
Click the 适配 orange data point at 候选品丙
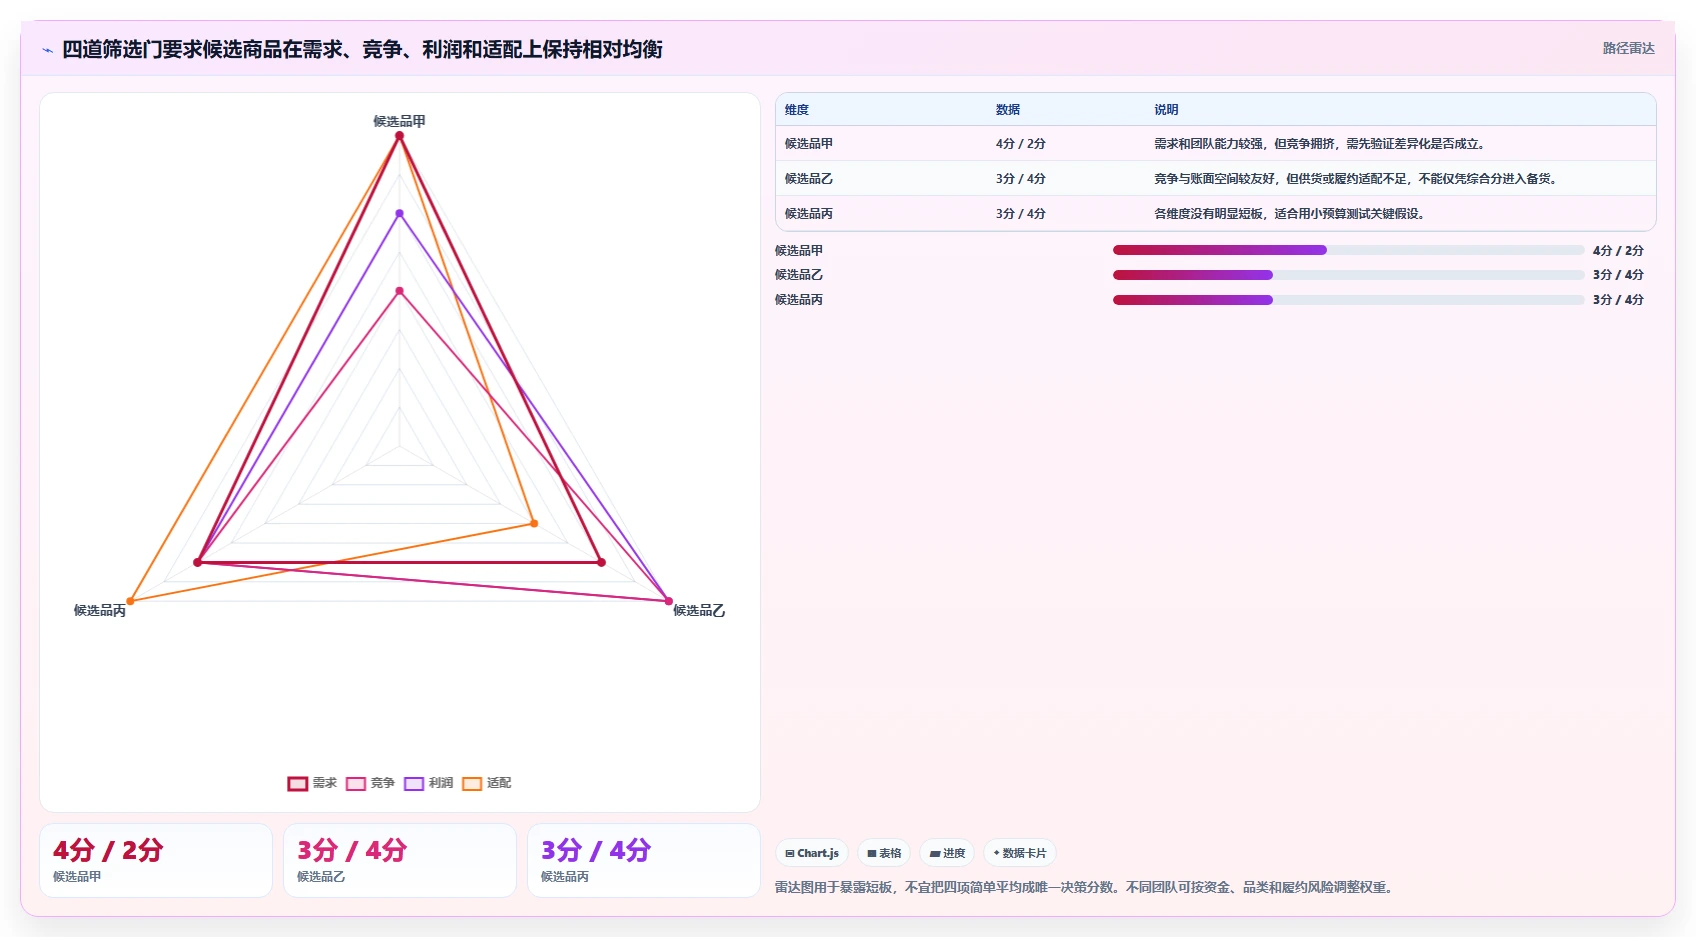tap(130, 601)
